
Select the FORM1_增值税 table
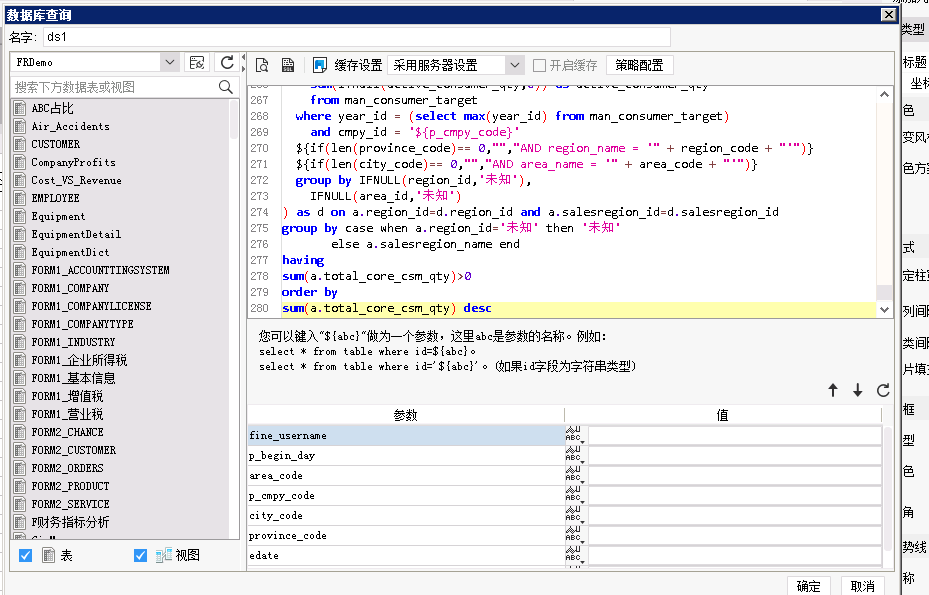[67, 396]
